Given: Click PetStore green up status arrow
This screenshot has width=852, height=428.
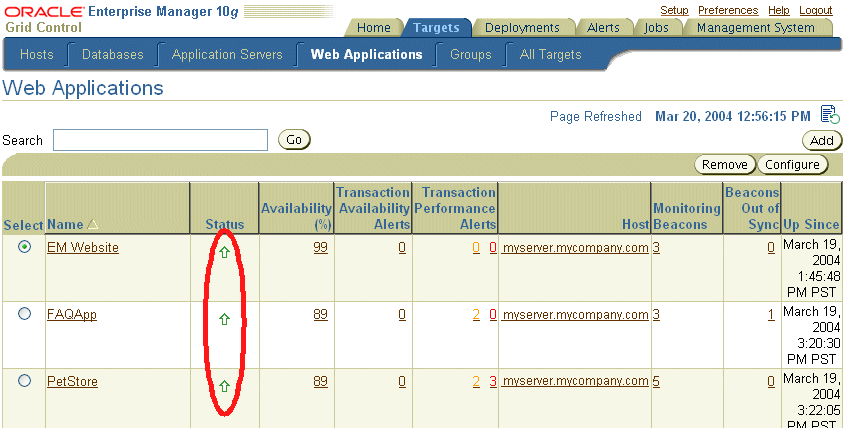Looking at the screenshot, I should pos(224,387).
